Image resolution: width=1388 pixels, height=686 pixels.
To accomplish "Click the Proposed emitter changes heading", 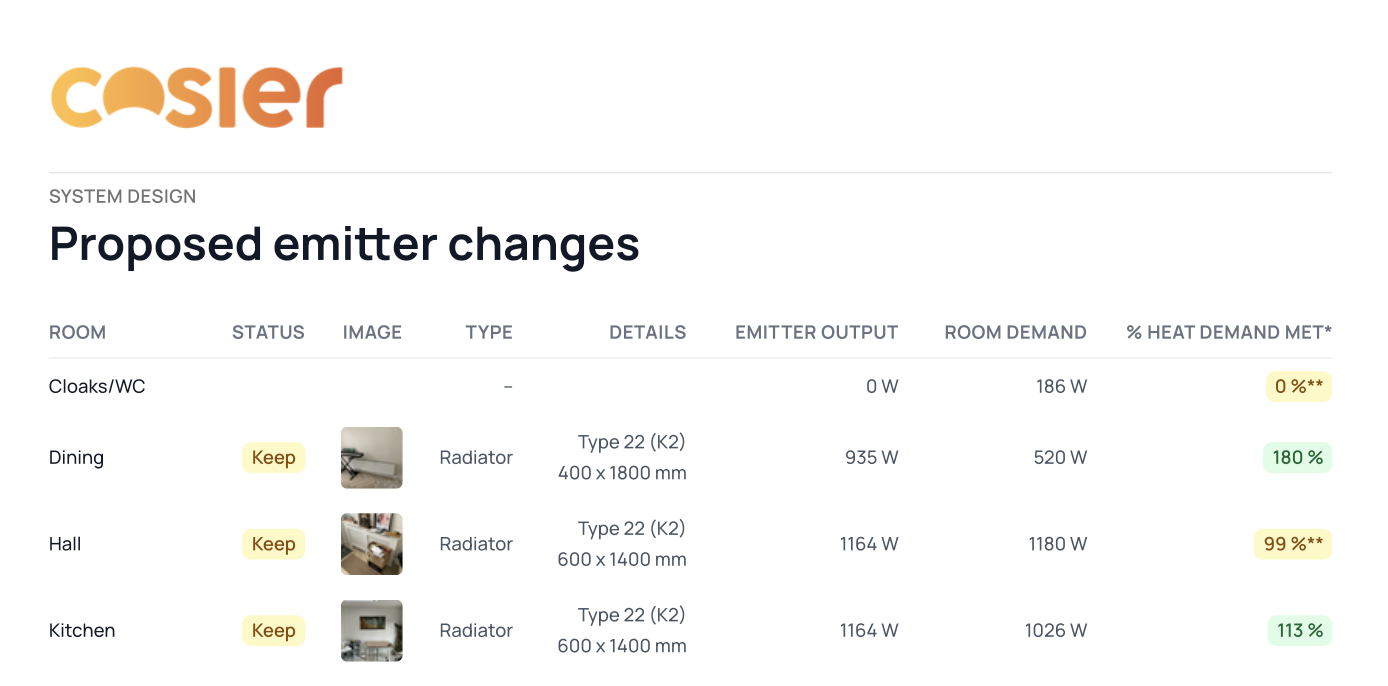I will click(x=344, y=244).
